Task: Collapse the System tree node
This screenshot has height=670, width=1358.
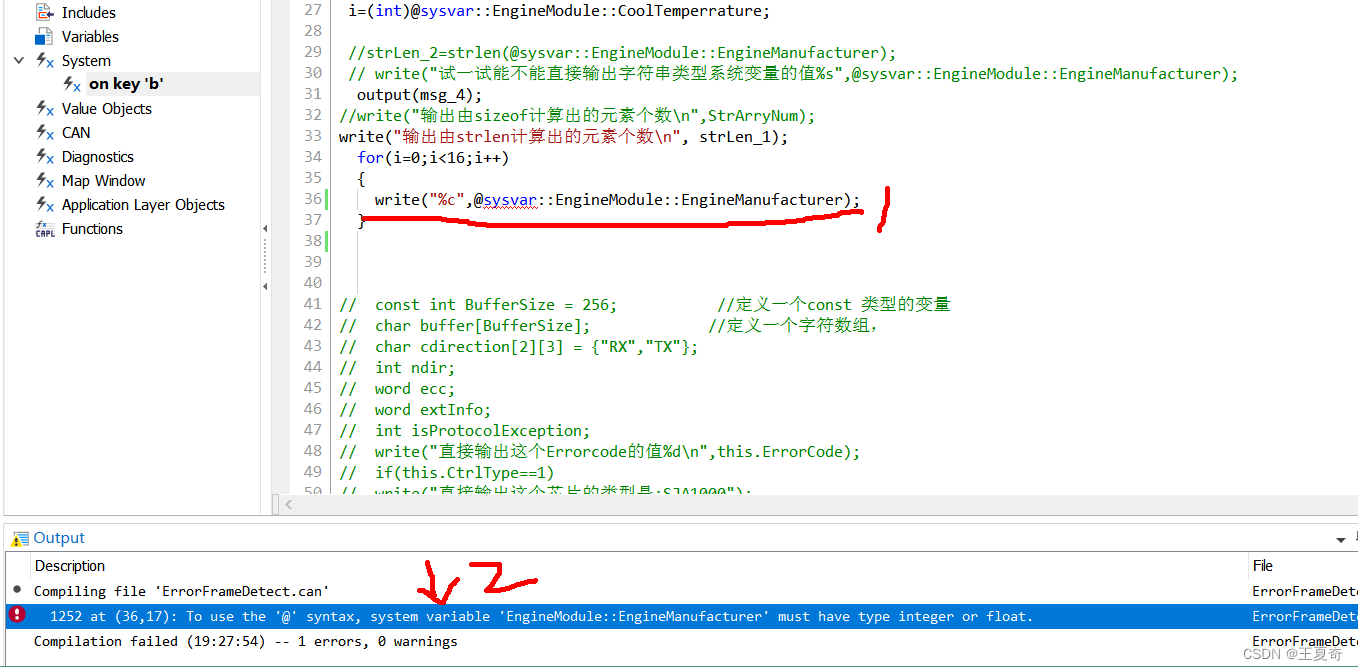Action: 18,61
